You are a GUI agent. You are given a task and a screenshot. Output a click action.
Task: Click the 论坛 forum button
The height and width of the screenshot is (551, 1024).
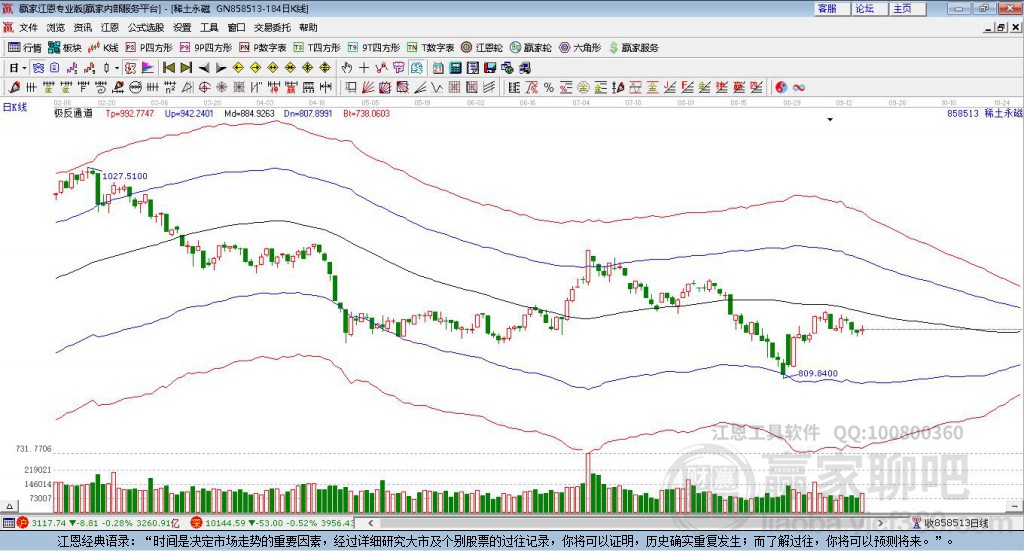(870, 8)
